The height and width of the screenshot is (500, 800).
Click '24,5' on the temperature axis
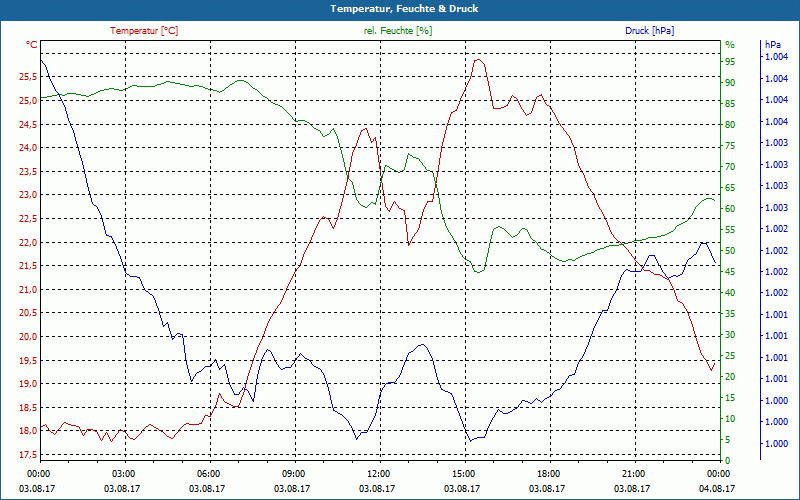(x=28, y=124)
